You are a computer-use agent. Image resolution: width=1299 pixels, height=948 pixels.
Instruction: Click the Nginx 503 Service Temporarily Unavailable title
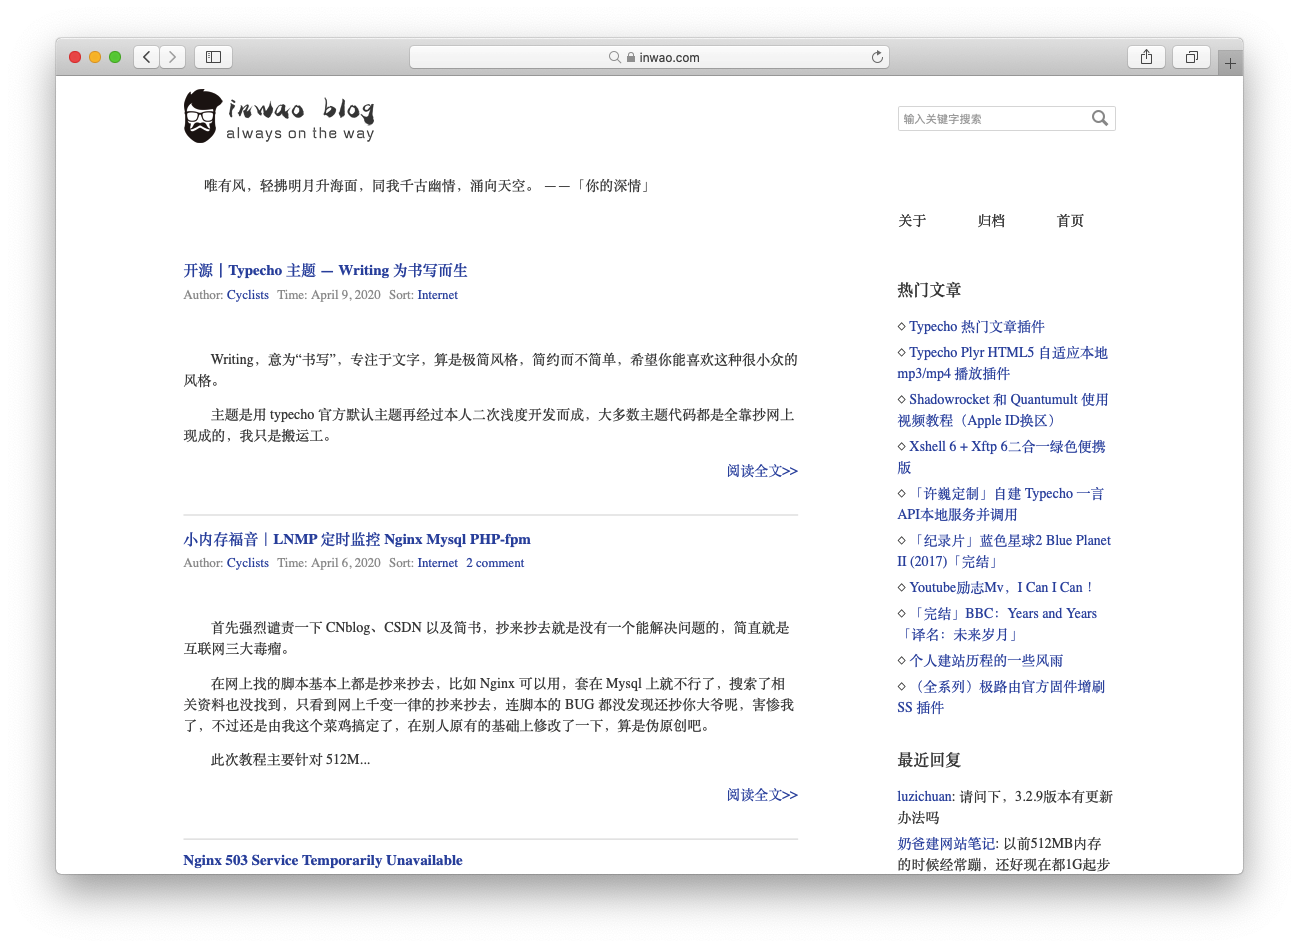(x=322, y=860)
